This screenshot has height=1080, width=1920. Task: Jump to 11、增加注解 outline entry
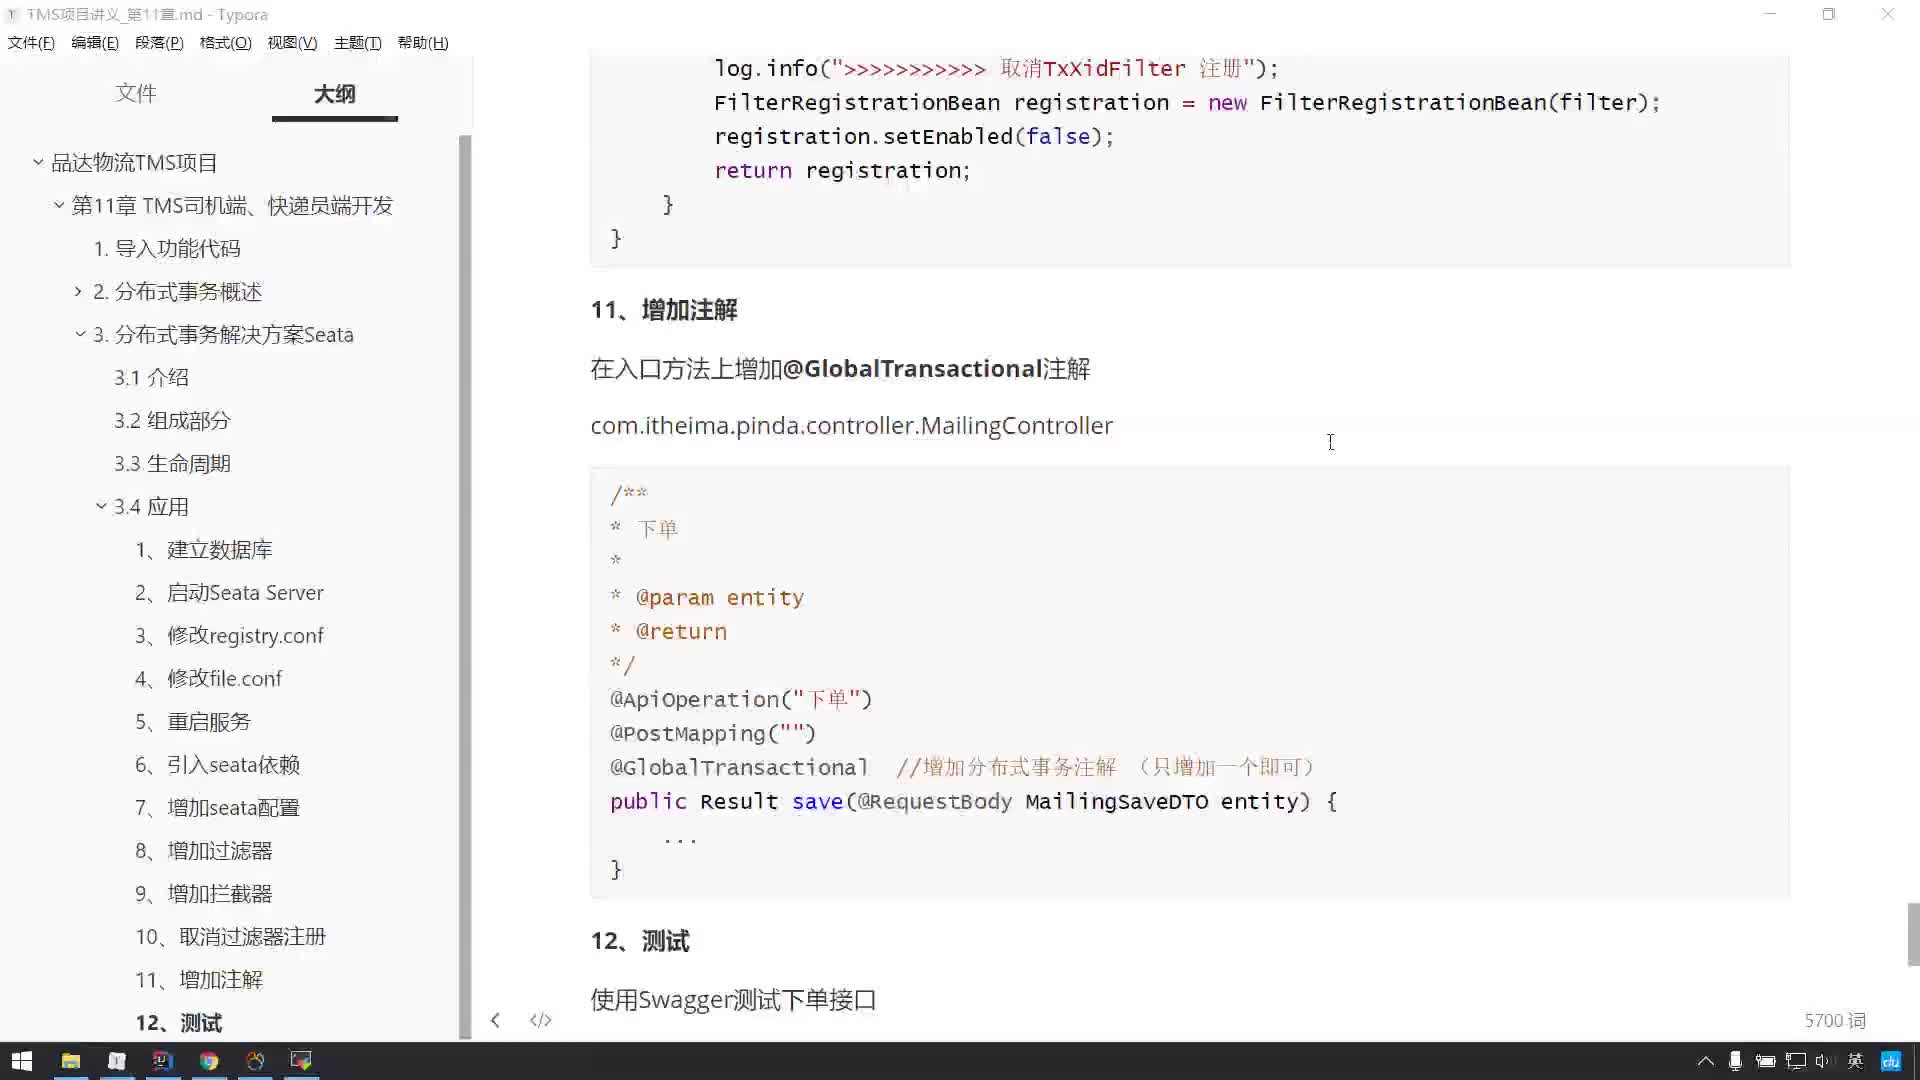pos(199,979)
